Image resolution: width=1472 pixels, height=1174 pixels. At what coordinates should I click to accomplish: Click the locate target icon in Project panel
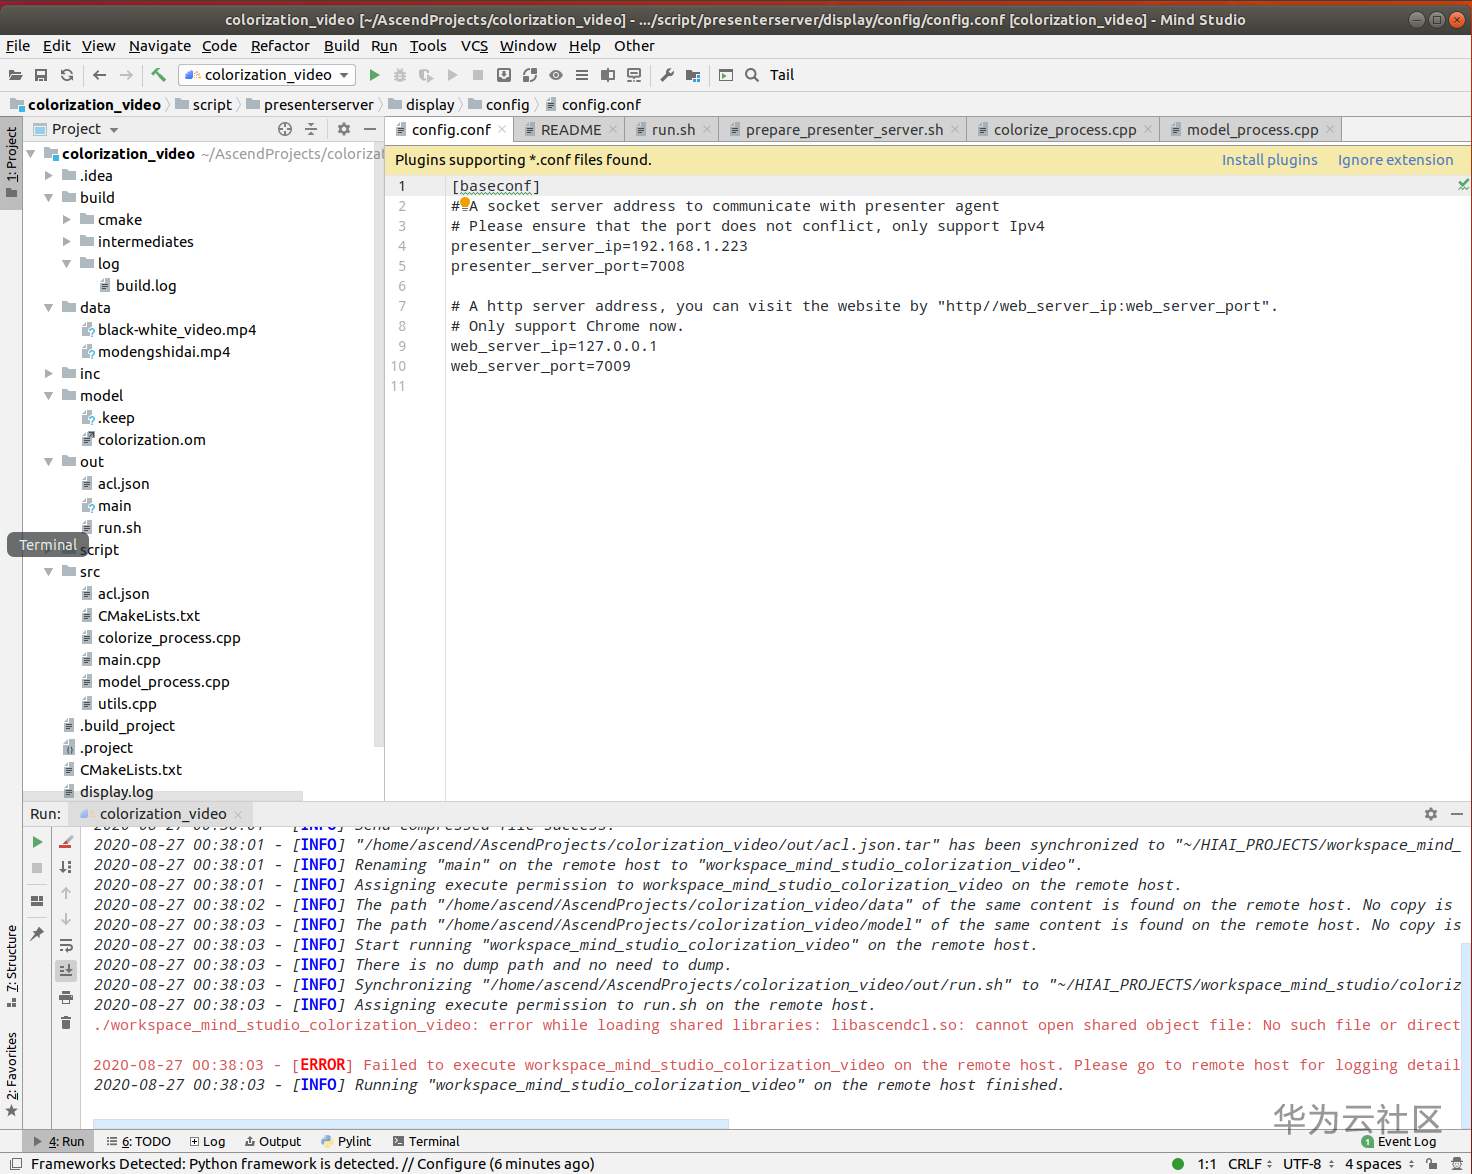[x=285, y=129]
